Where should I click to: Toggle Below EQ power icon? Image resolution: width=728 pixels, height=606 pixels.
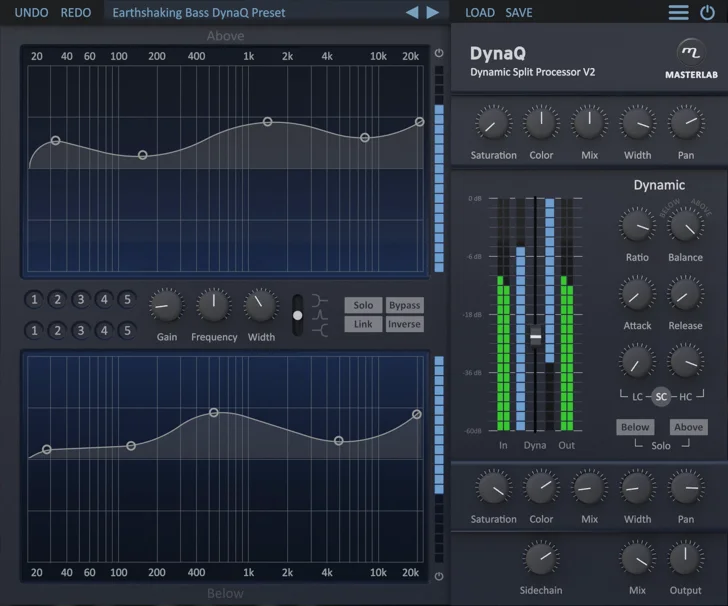[439, 576]
